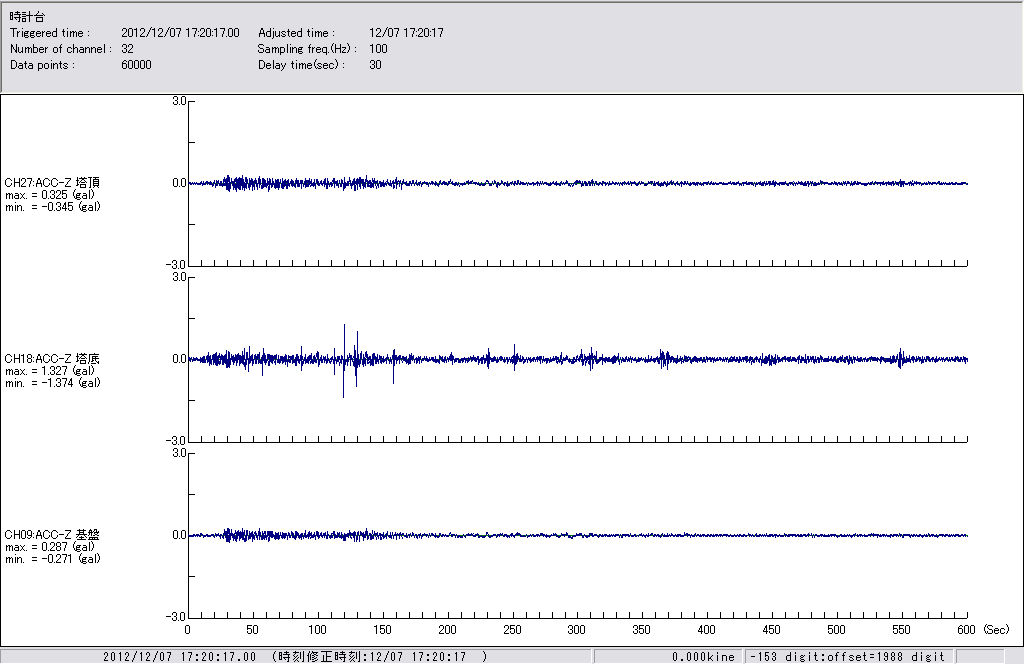Screen dimensions: 1024x664
Task: Select the Adjusted time value in header
Action: pos(406,33)
